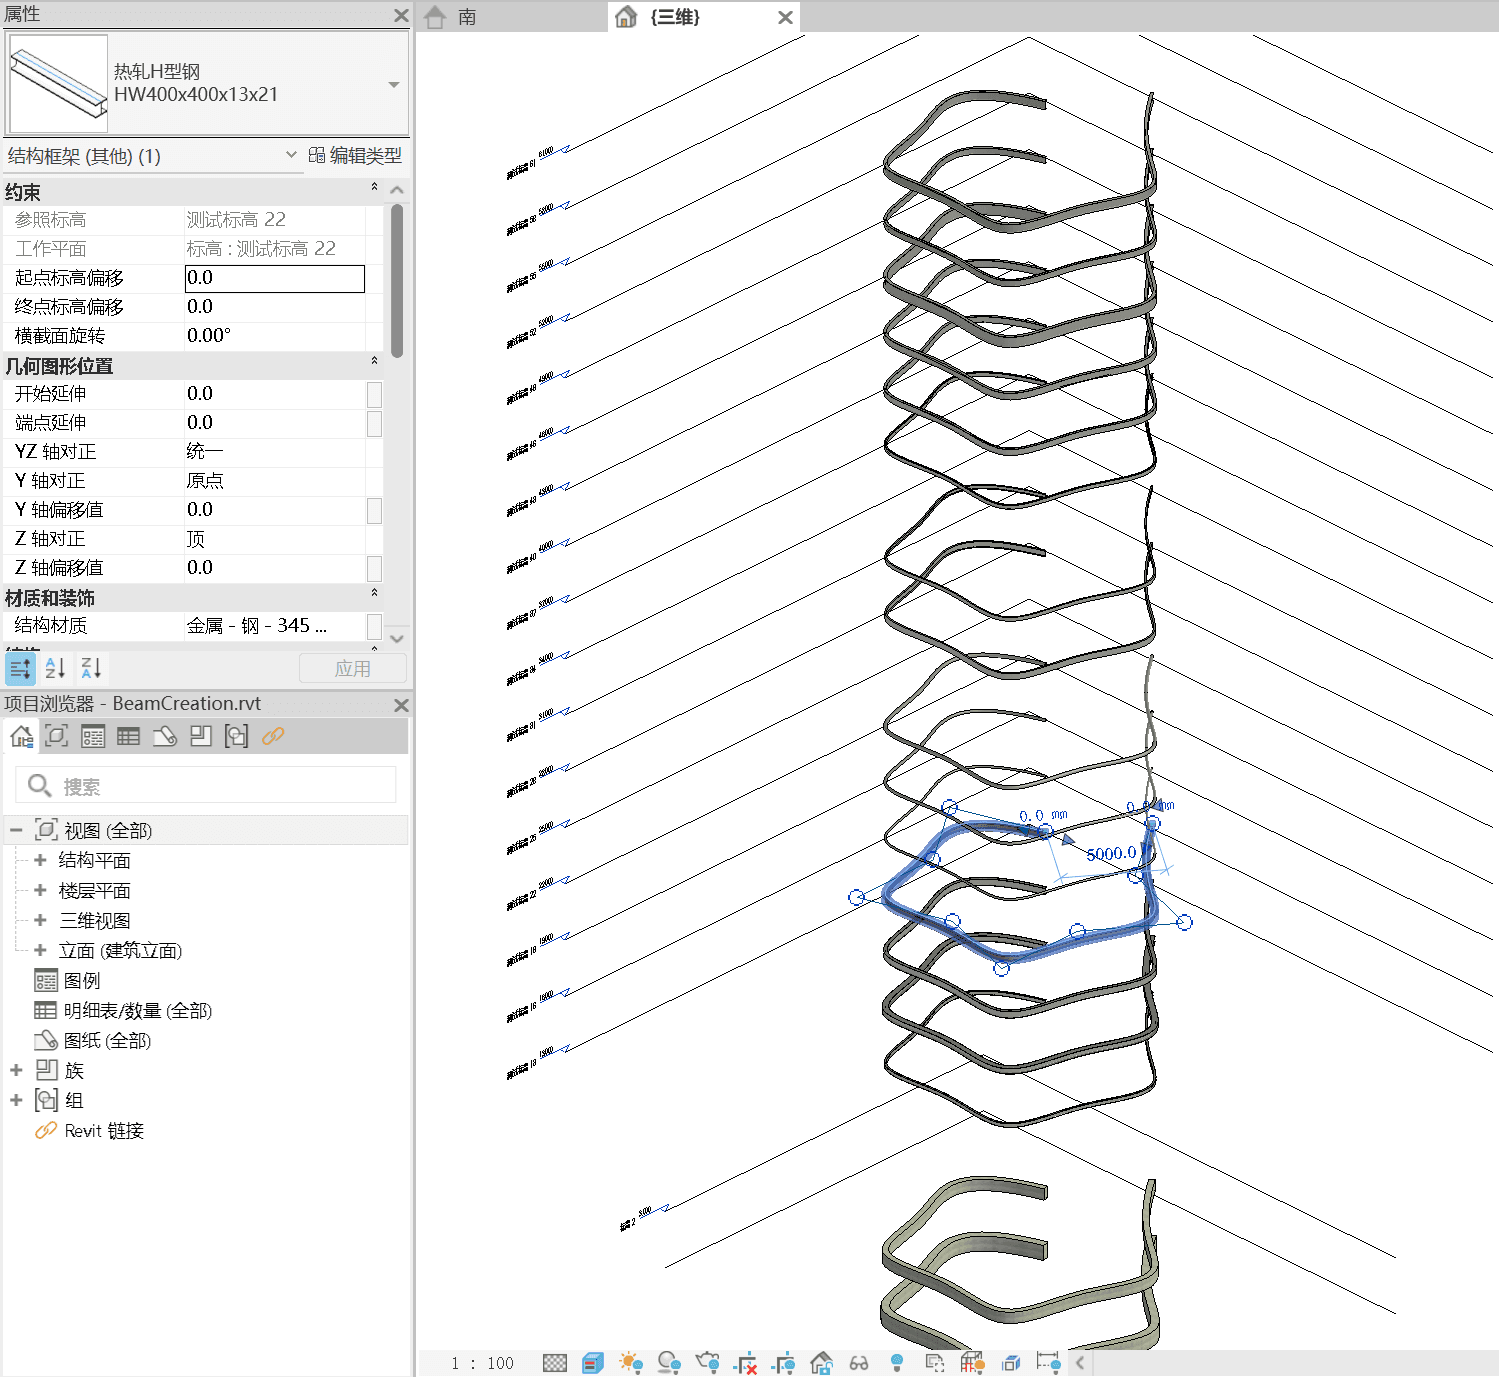Select the Revit links icon in browser toolbar
1499x1377 pixels.
pyautogui.click(x=274, y=737)
